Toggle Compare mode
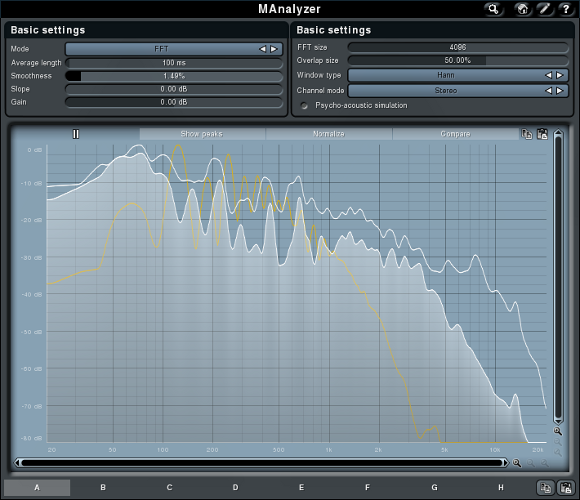580x500 pixels. click(x=455, y=134)
